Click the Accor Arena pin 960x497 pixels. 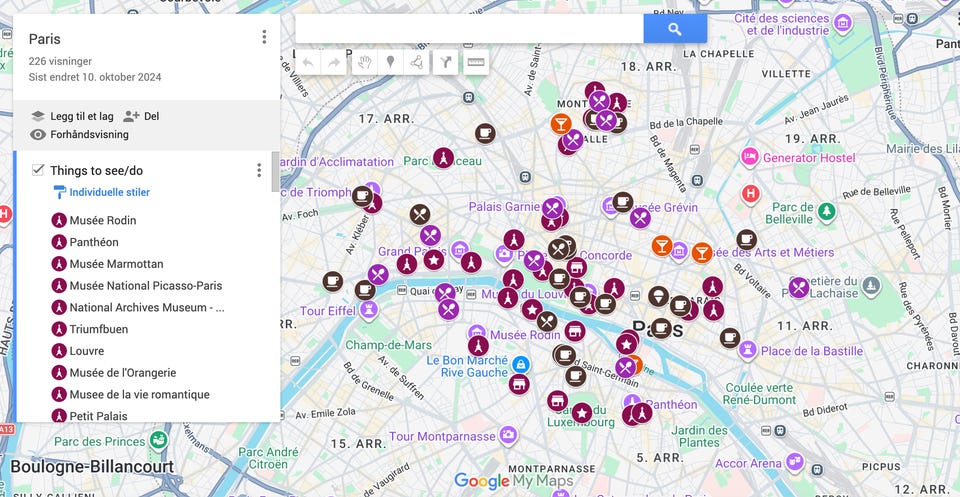tap(795, 463)
